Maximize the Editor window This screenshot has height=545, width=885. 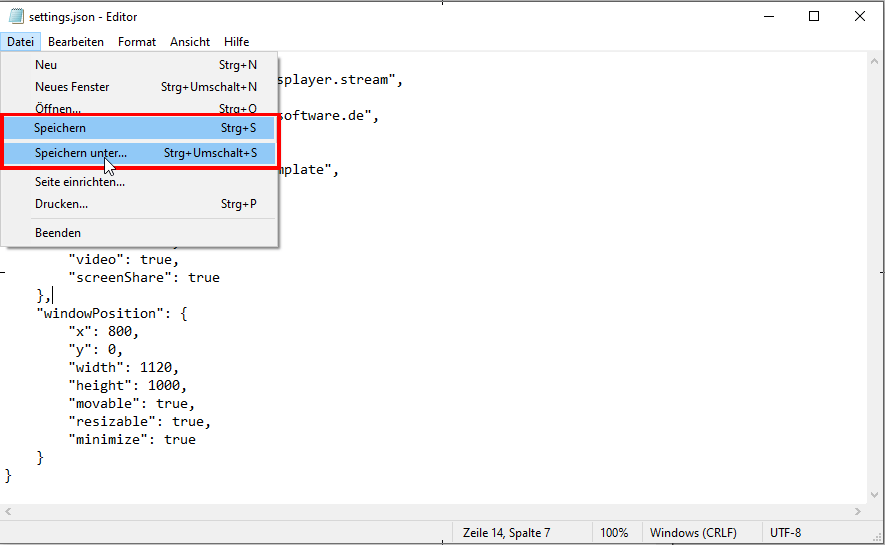(x=814, y=16)
